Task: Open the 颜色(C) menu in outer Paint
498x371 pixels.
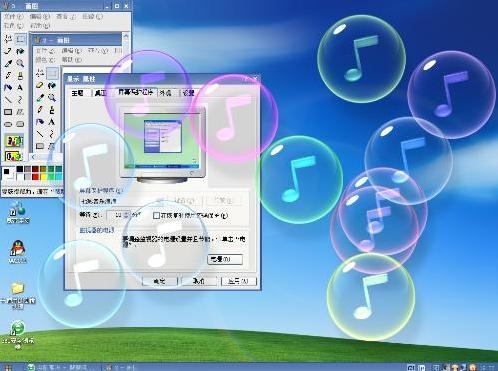Action: [13, 25]
